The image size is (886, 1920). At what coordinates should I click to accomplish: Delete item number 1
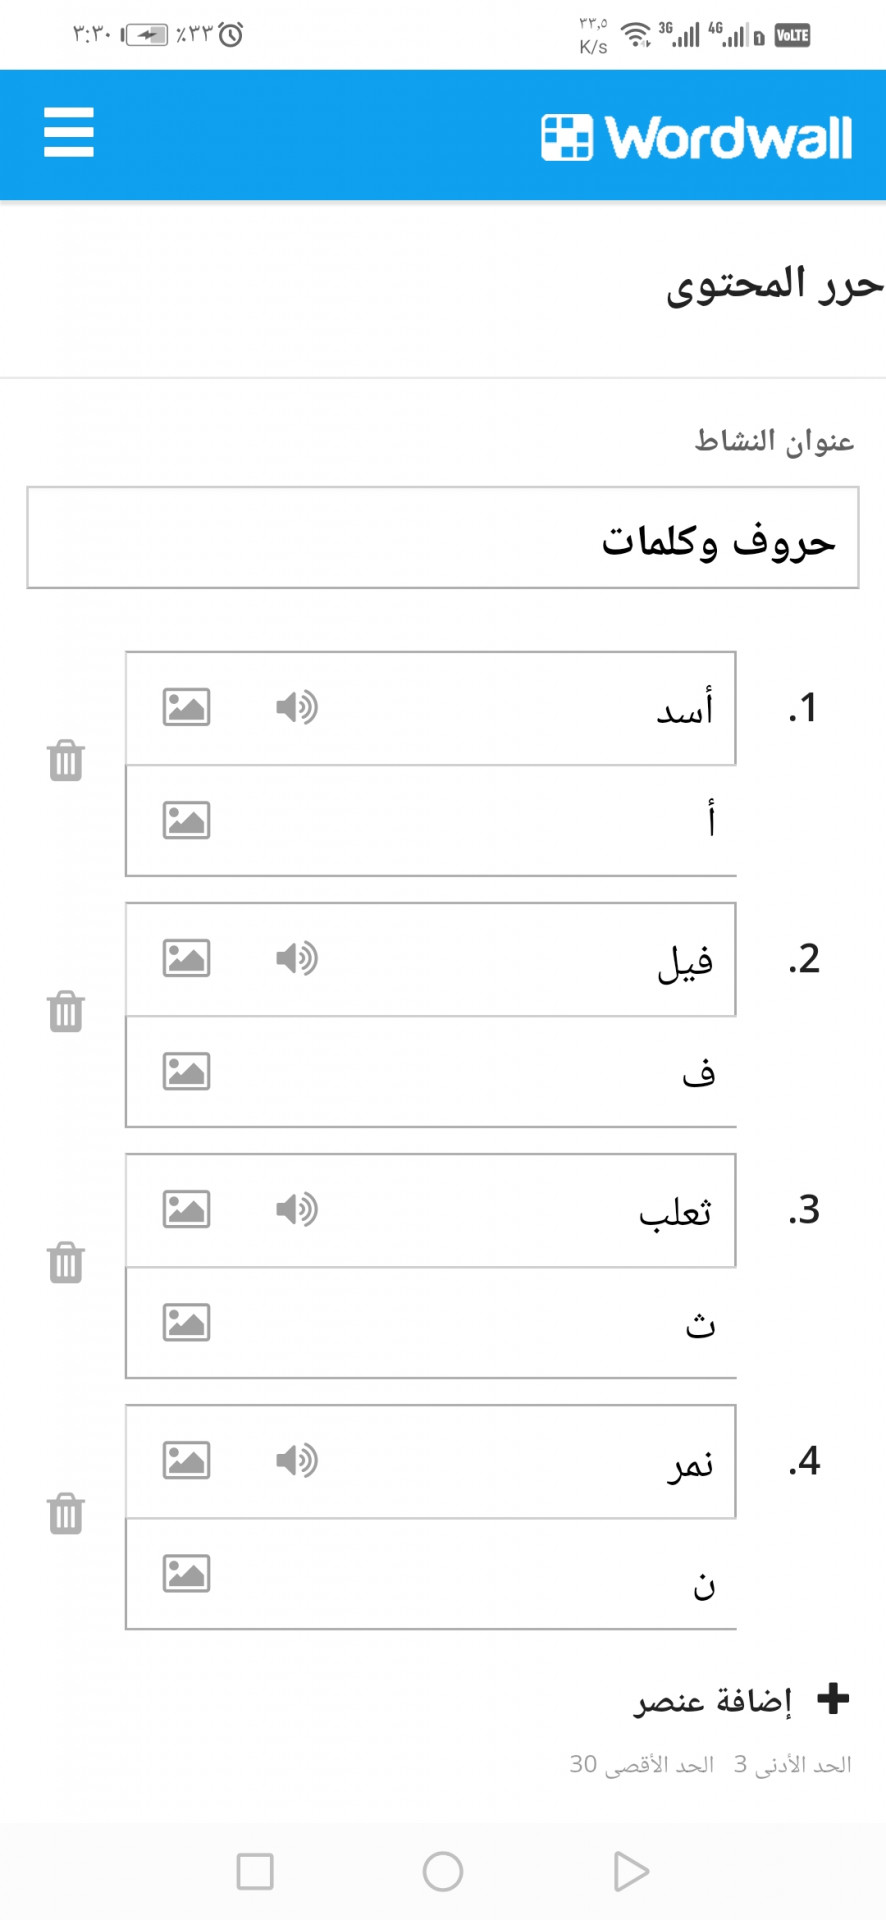tap(66, 760)
